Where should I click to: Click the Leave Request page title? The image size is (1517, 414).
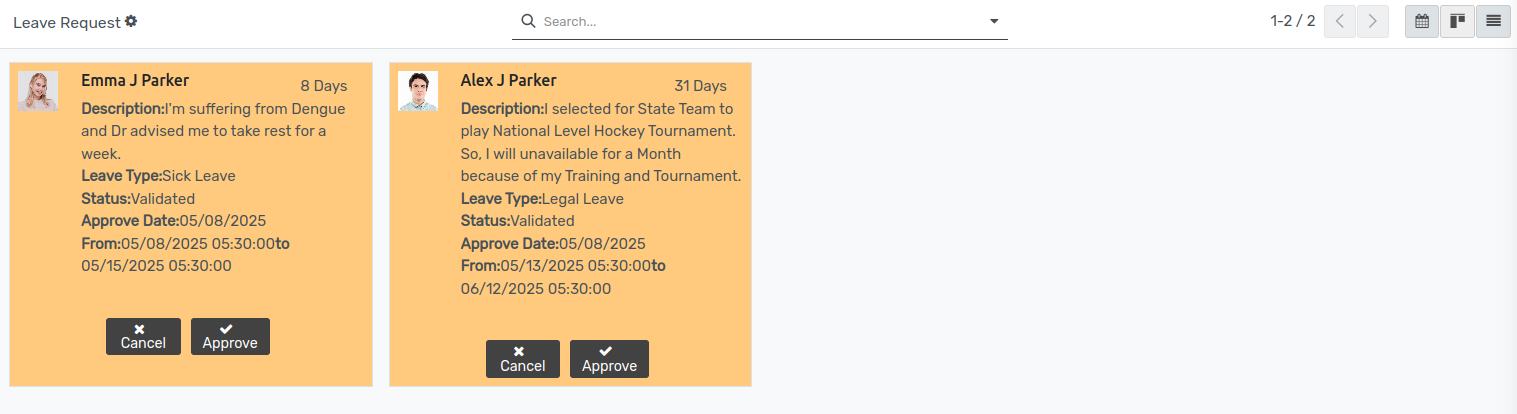[67, 22]
